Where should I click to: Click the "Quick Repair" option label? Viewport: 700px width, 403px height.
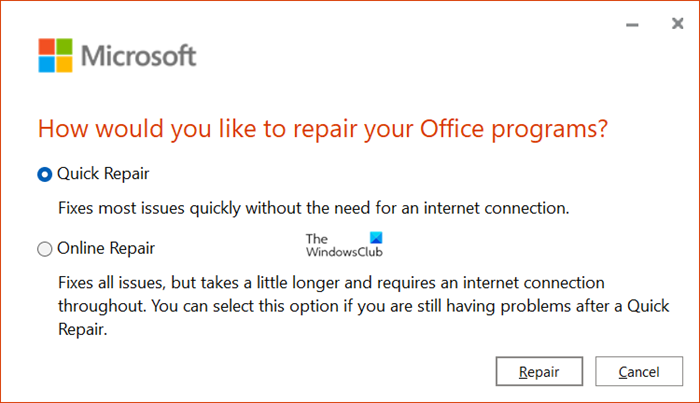(104, 174)
